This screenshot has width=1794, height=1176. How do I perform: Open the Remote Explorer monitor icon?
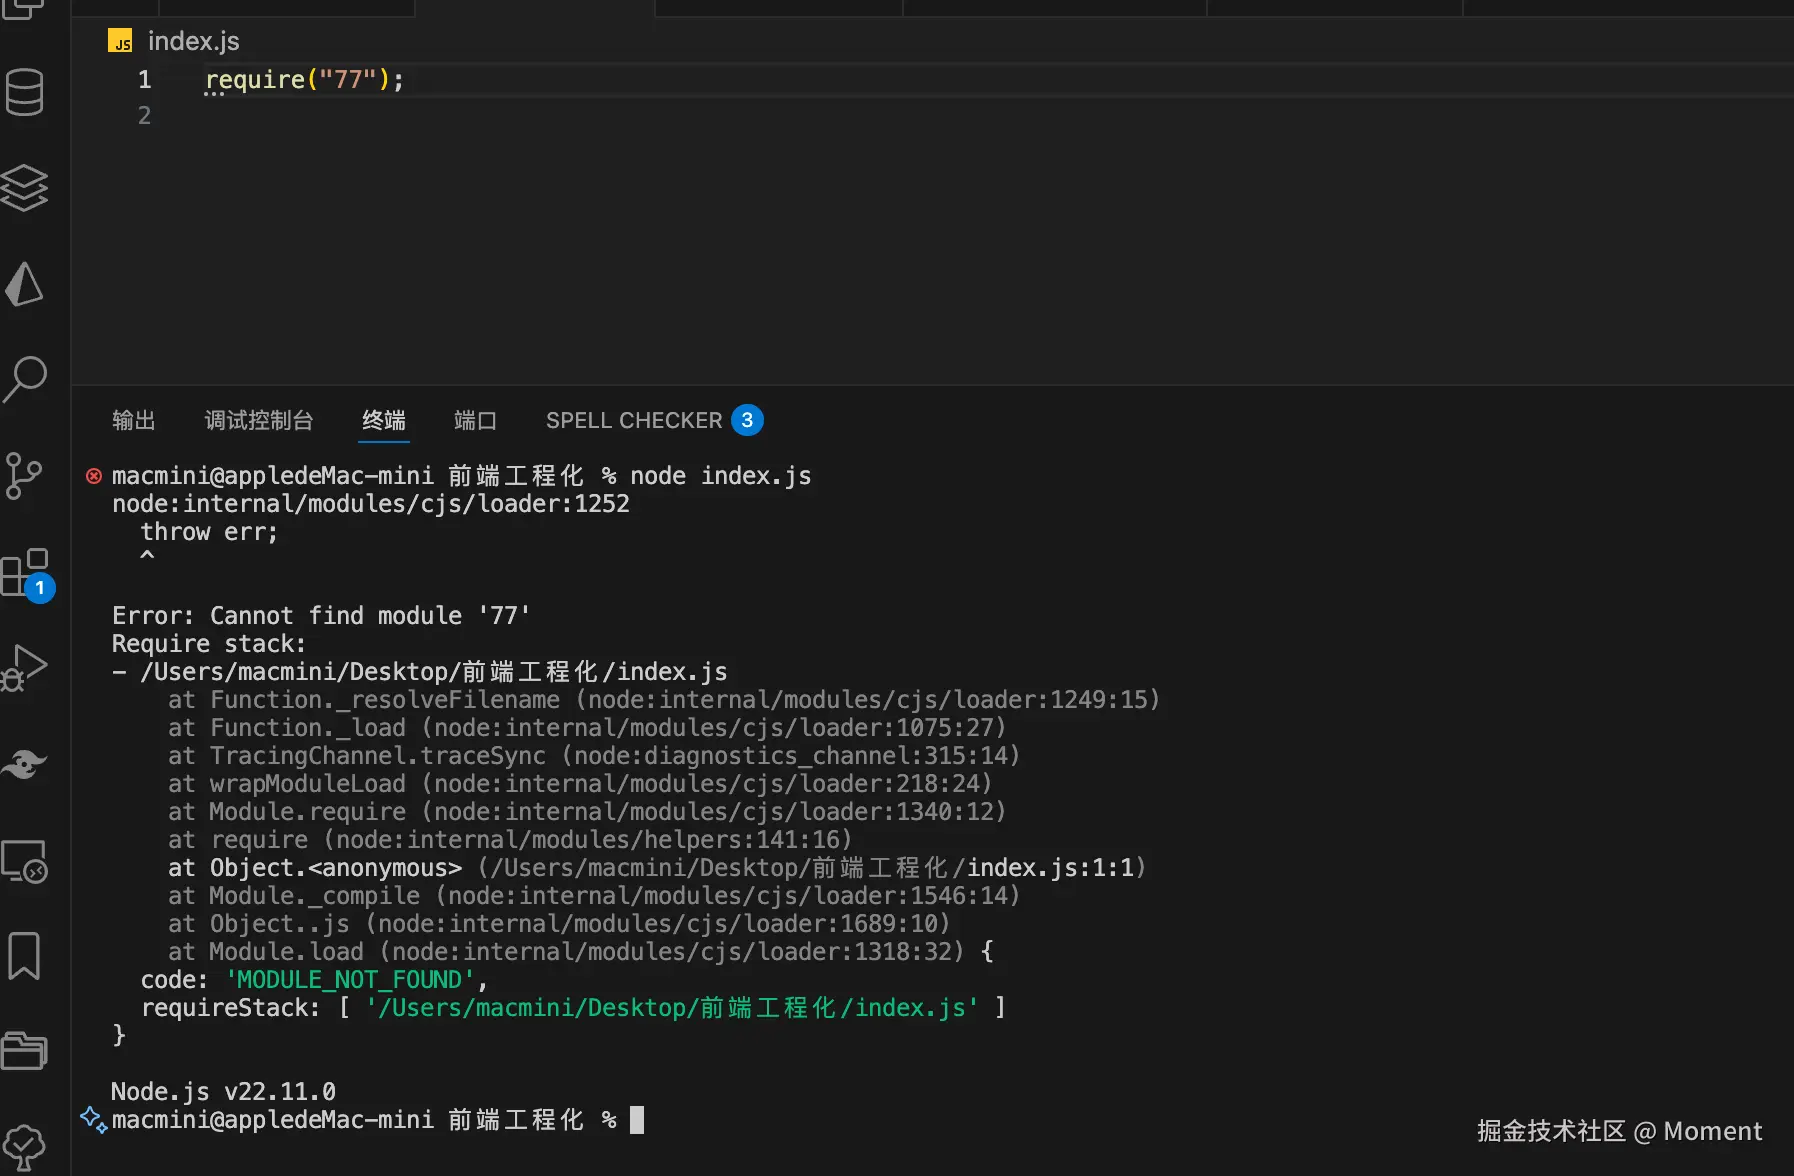point(25,860)
